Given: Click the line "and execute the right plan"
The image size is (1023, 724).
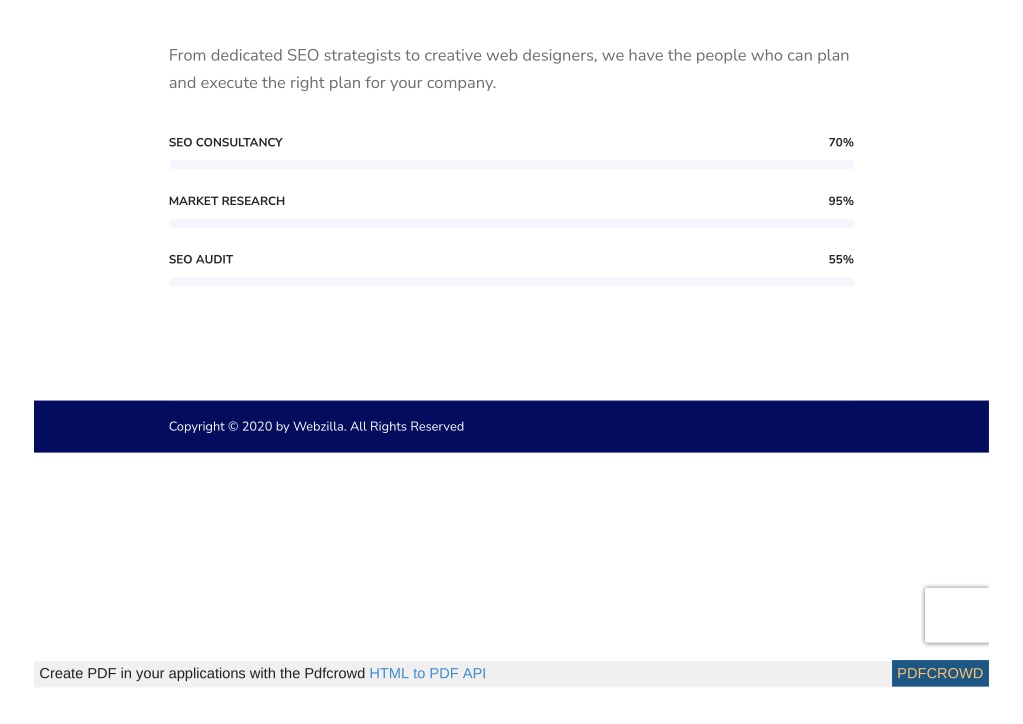Looking at the screenshot, I should (333, 83).
